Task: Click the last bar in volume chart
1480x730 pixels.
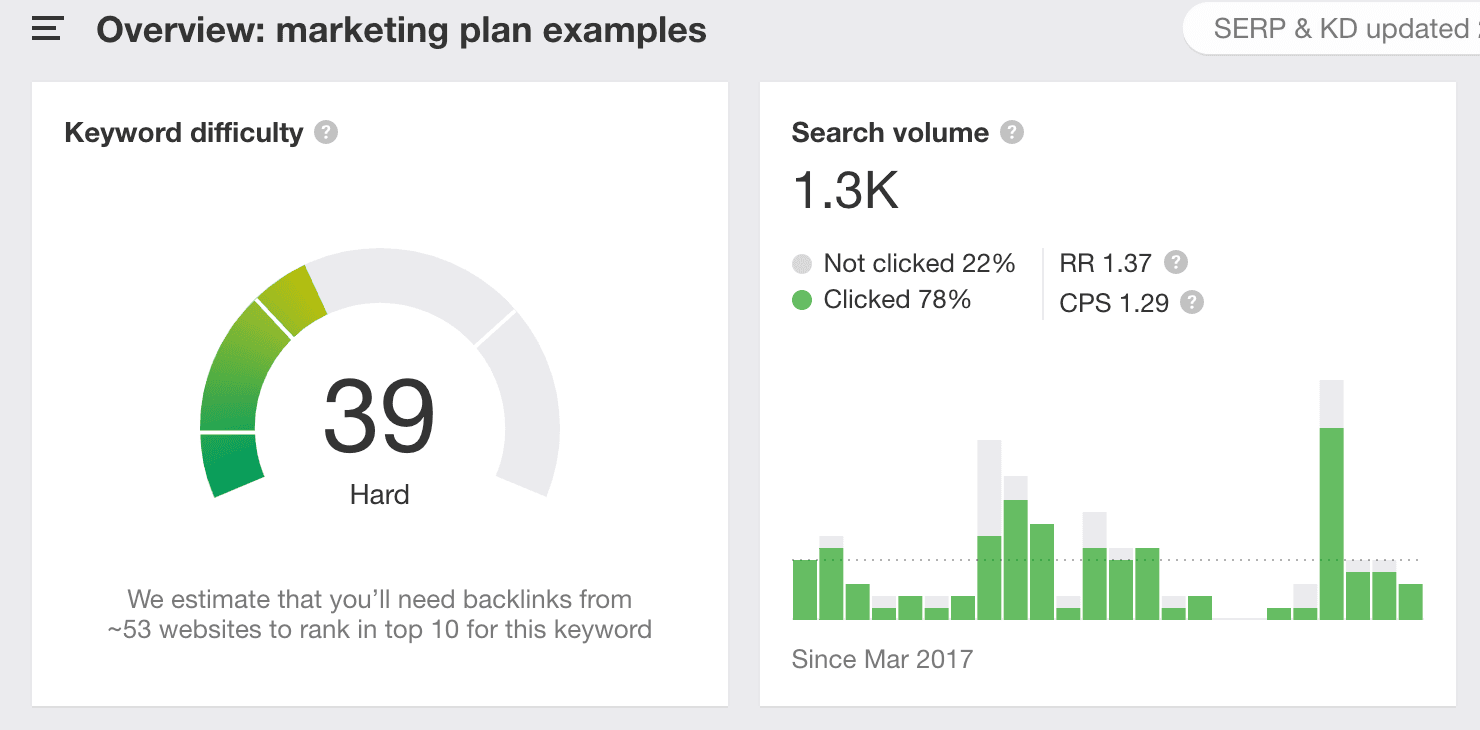Action: click(1410, 602)
